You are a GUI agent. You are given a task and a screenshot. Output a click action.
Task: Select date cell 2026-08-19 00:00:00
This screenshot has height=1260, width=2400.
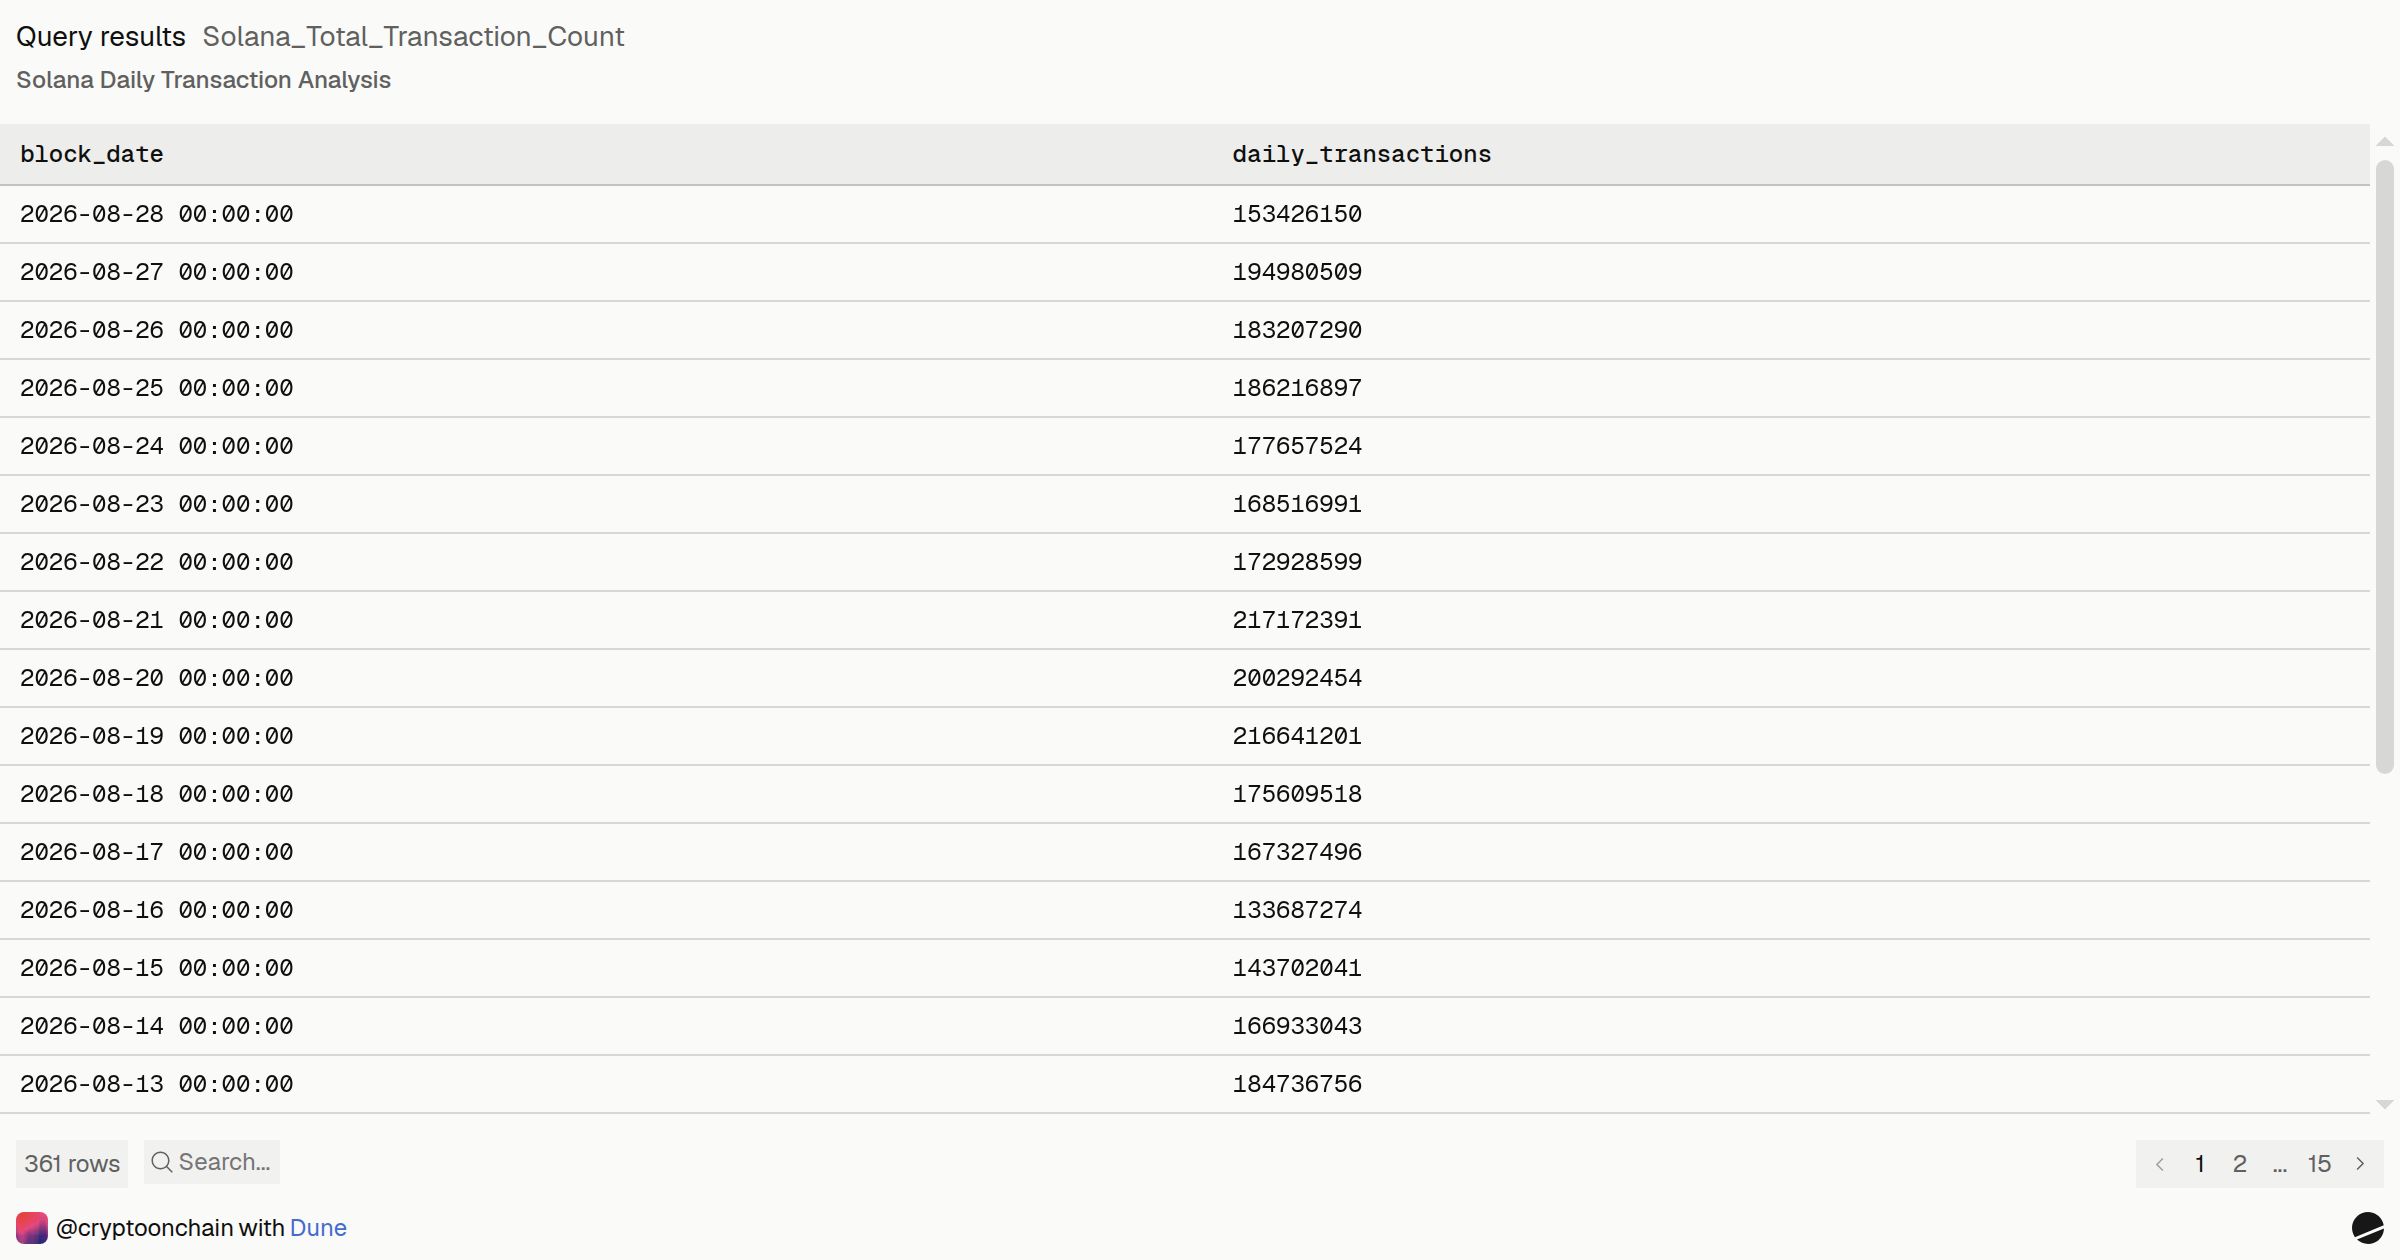(x=156, y=736)
